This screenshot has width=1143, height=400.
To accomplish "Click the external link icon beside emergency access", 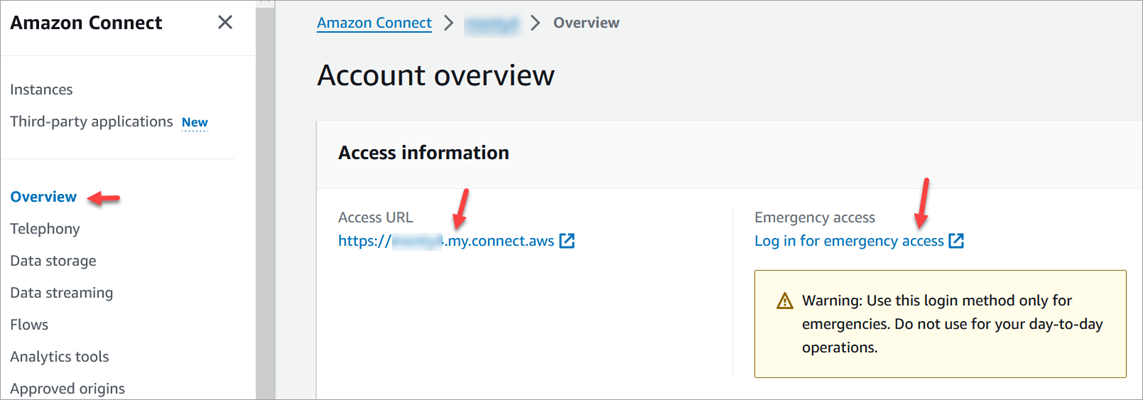I will click(x=957, y=241).
